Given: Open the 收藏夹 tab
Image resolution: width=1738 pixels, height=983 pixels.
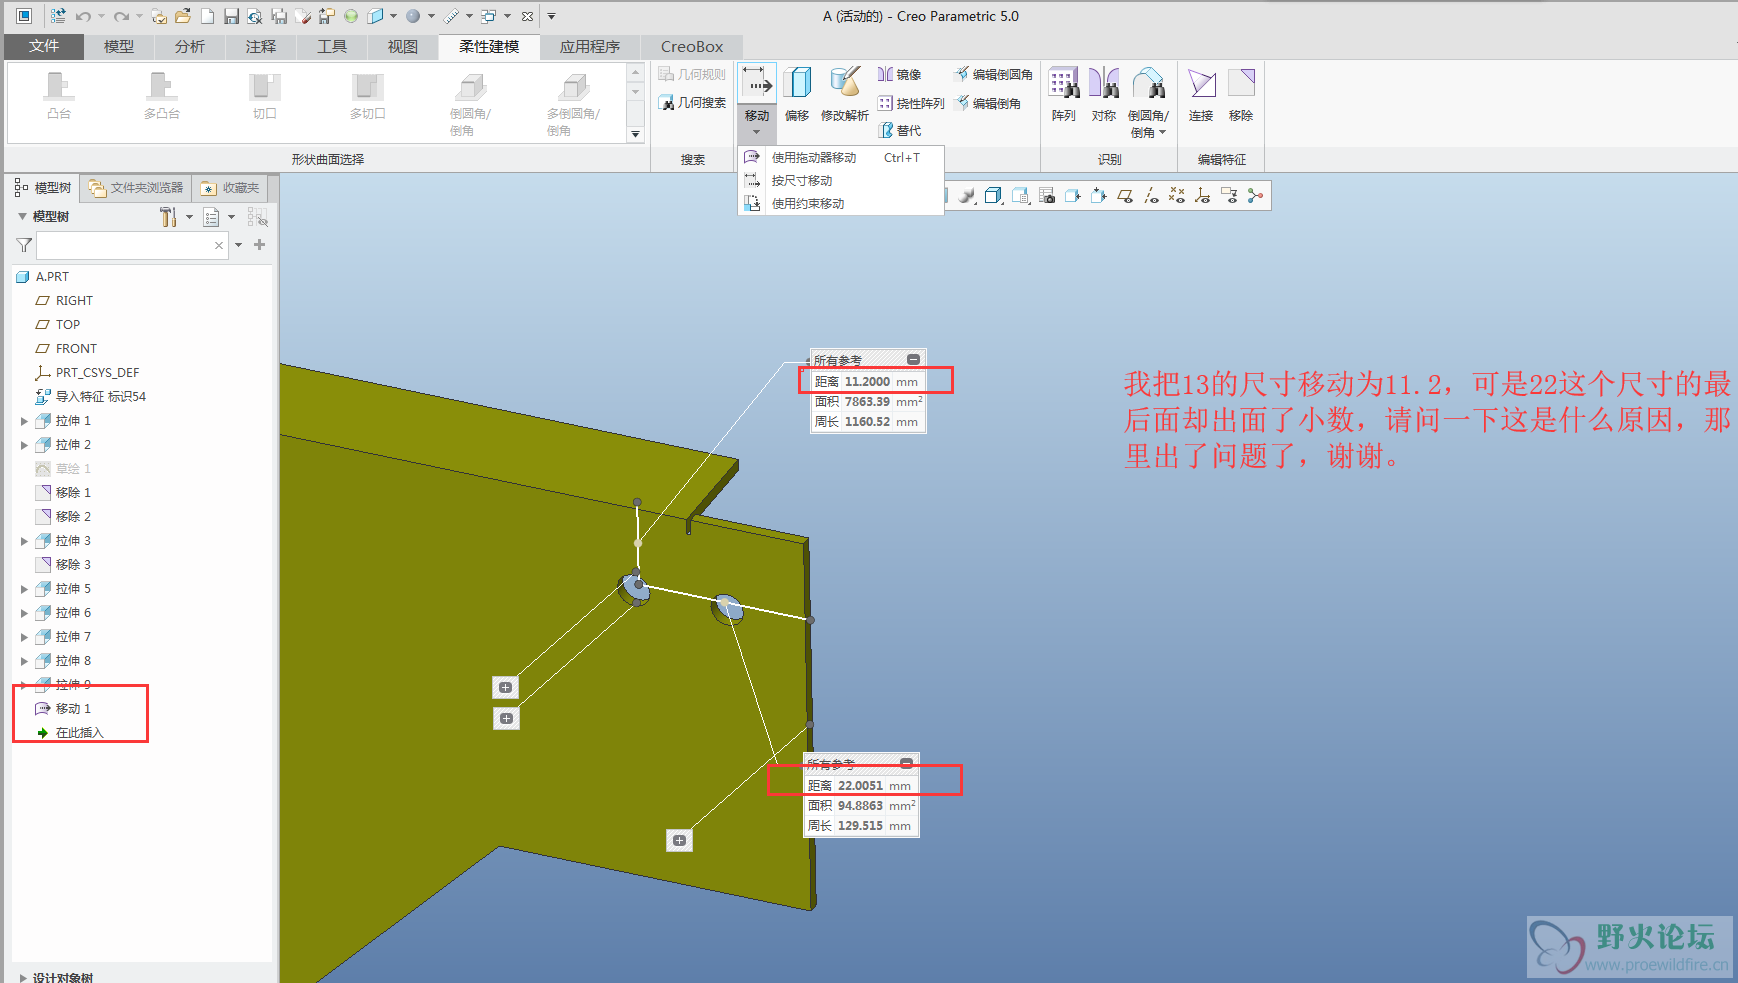Looking at the screenshot, I should pos(230,187).
